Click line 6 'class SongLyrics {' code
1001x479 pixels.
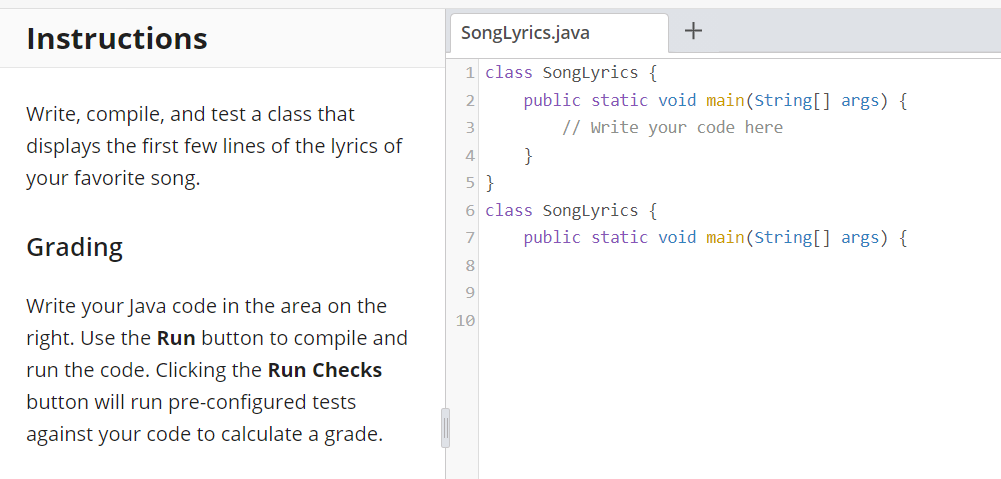(571, 211)
